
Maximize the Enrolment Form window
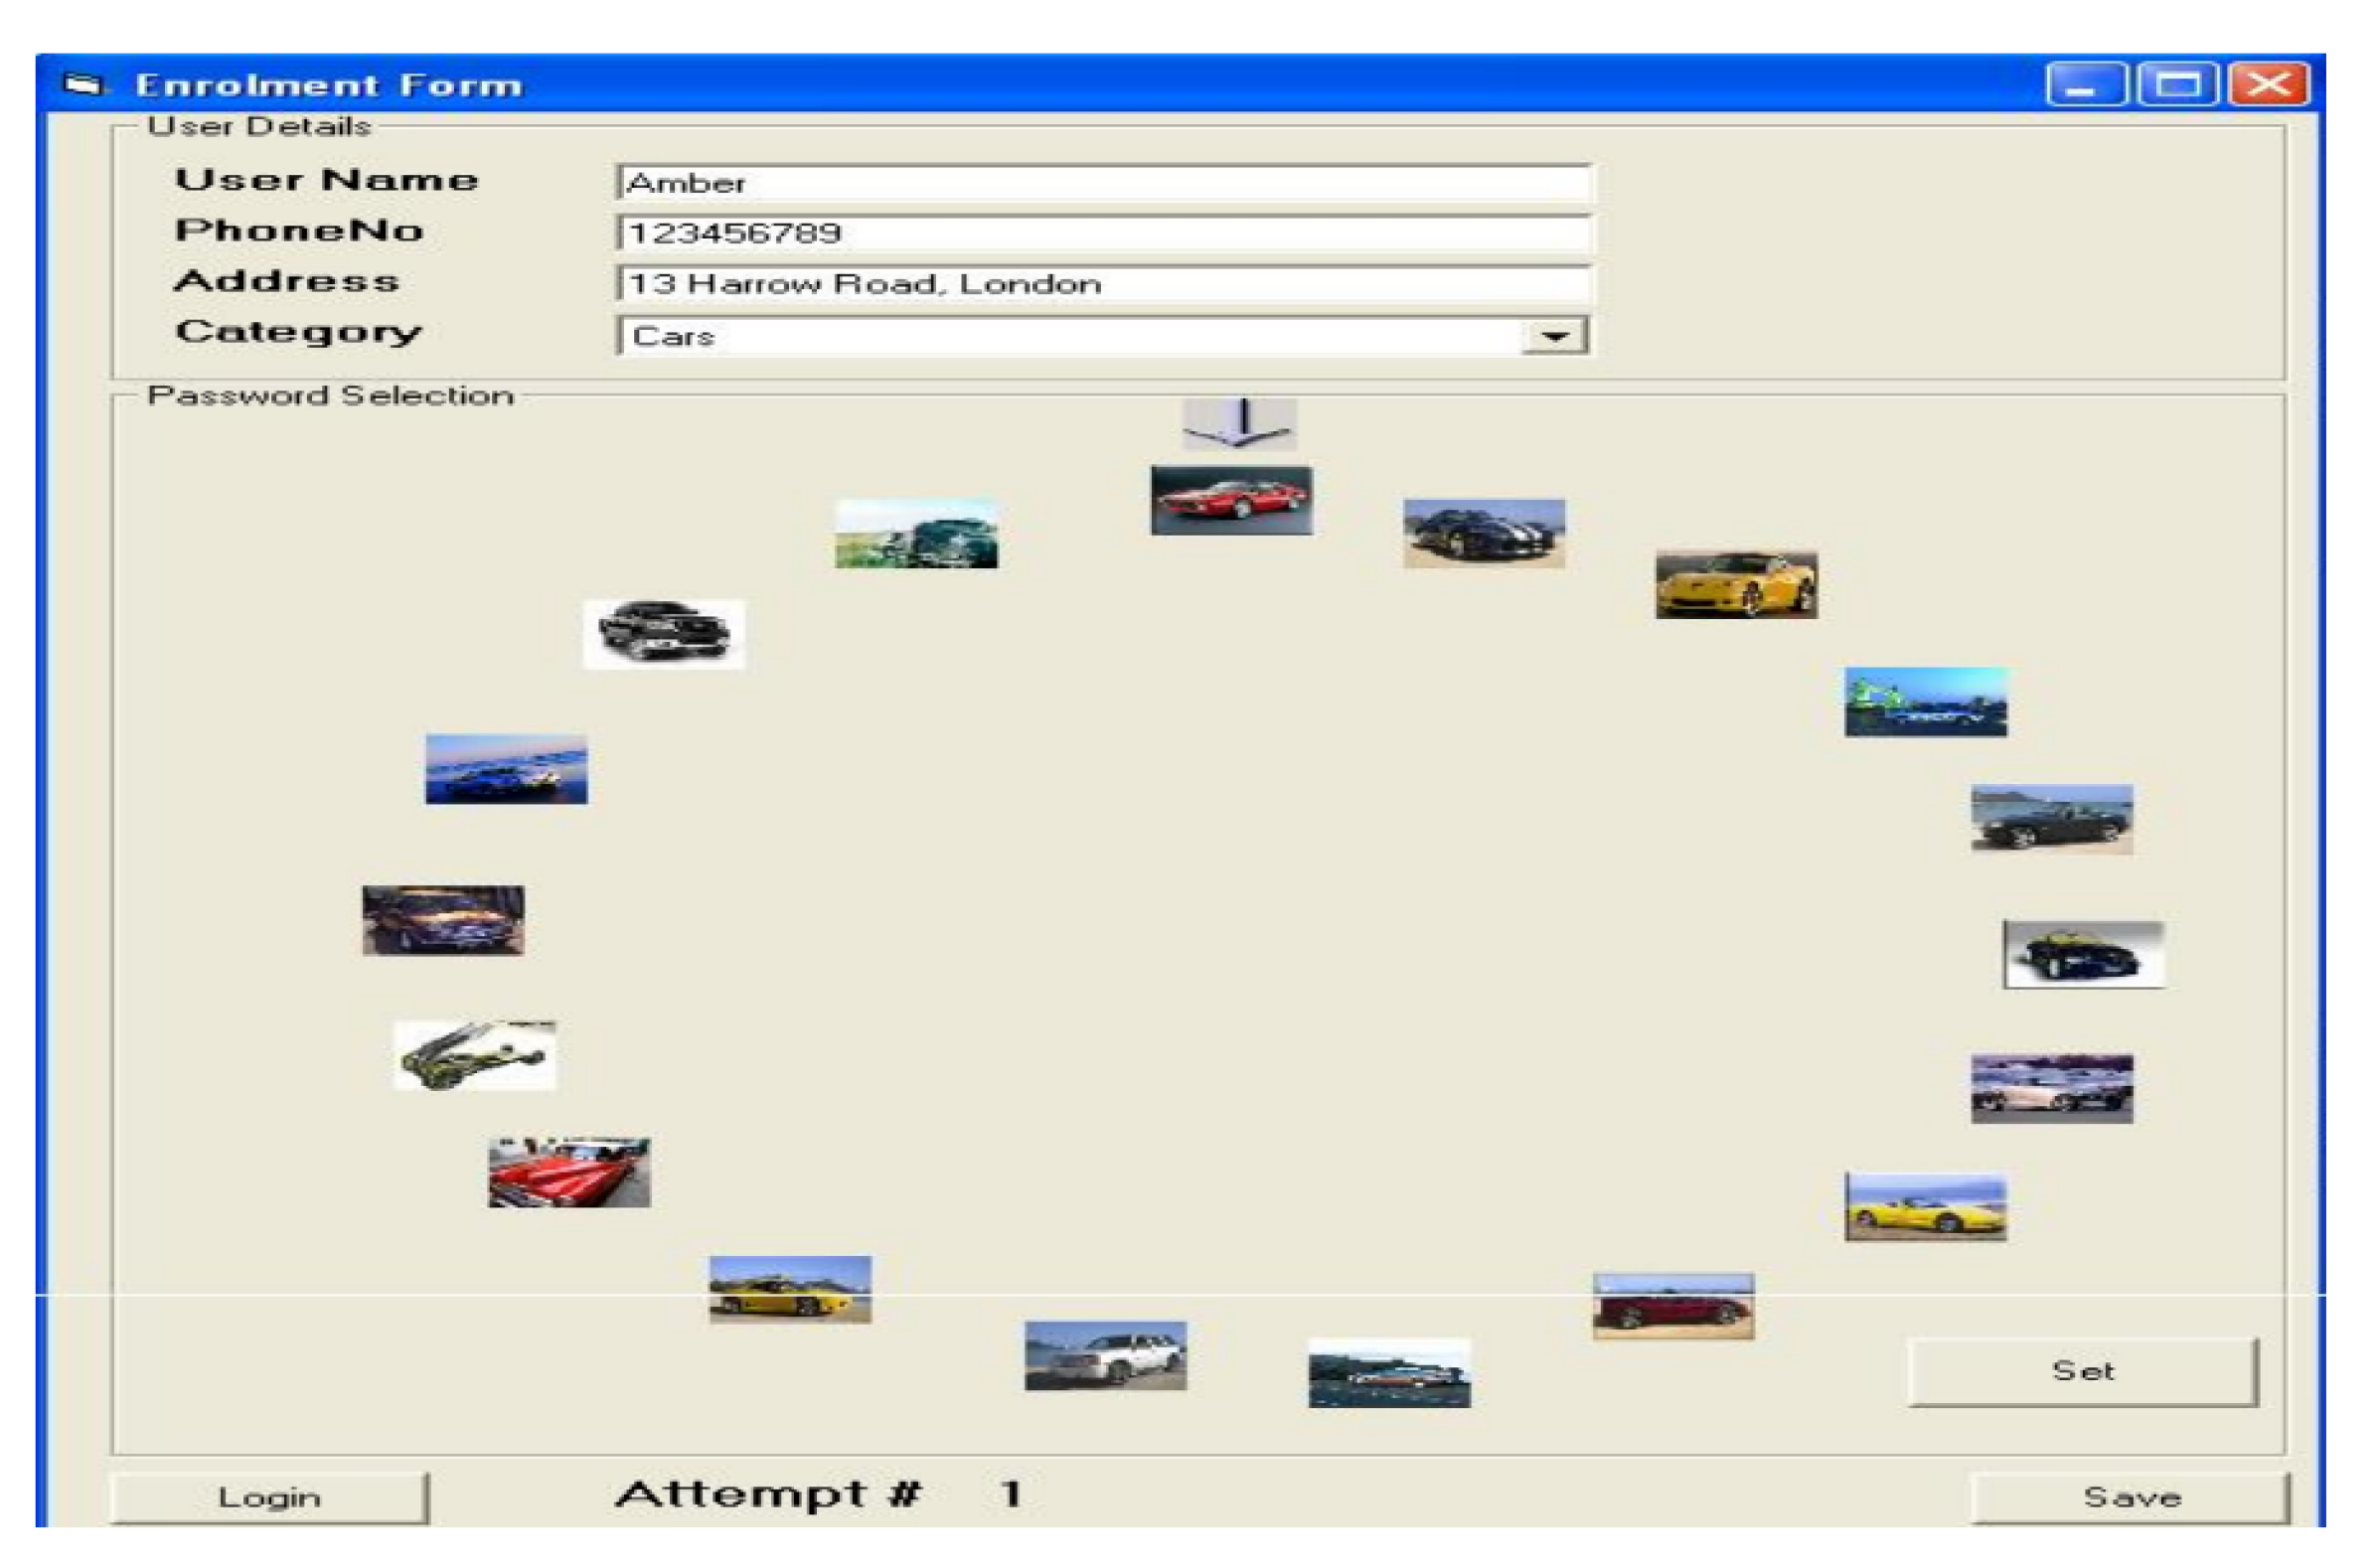tap(2177, 84)
